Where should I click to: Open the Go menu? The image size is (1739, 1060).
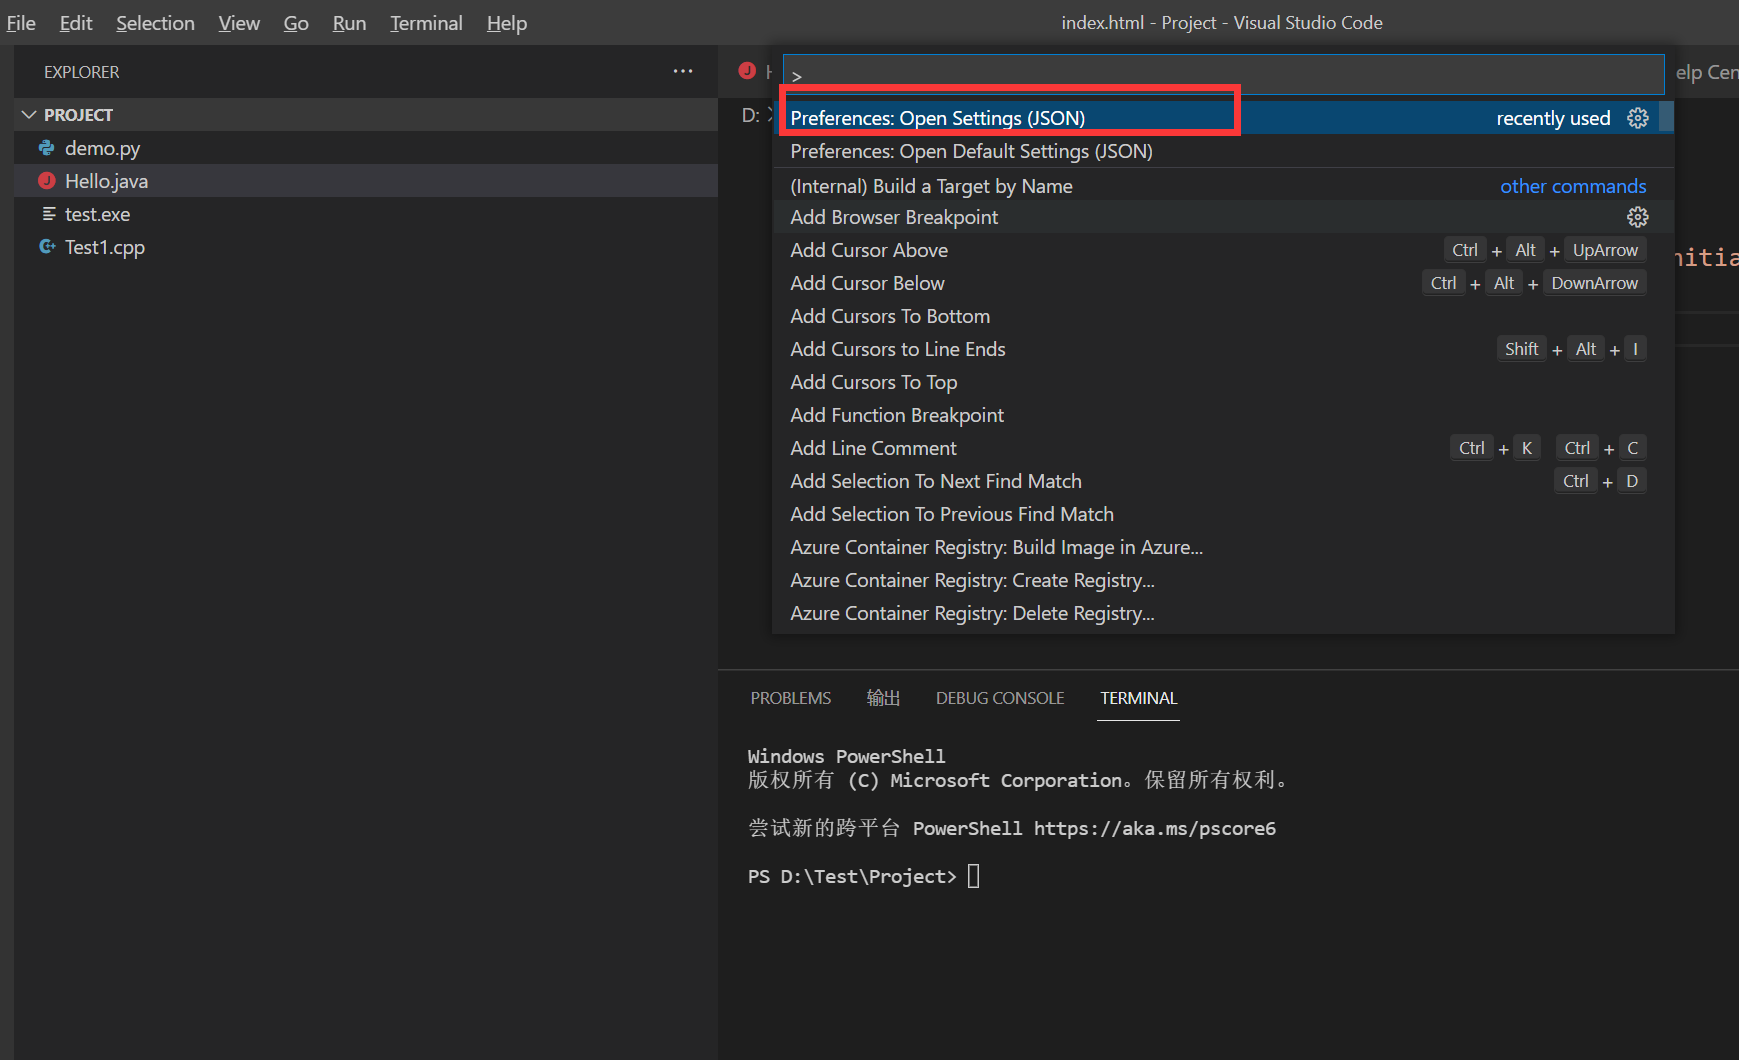coord(296,23)
